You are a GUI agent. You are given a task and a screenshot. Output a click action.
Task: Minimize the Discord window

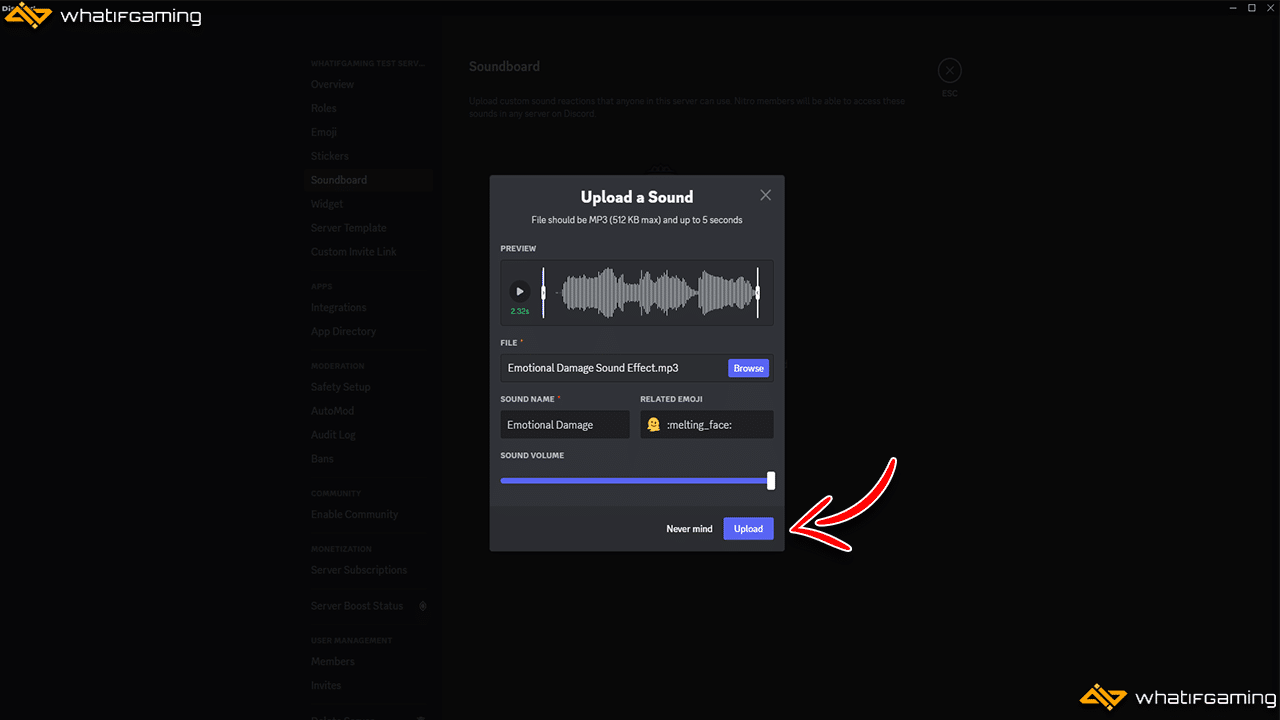click(1234, 7)
